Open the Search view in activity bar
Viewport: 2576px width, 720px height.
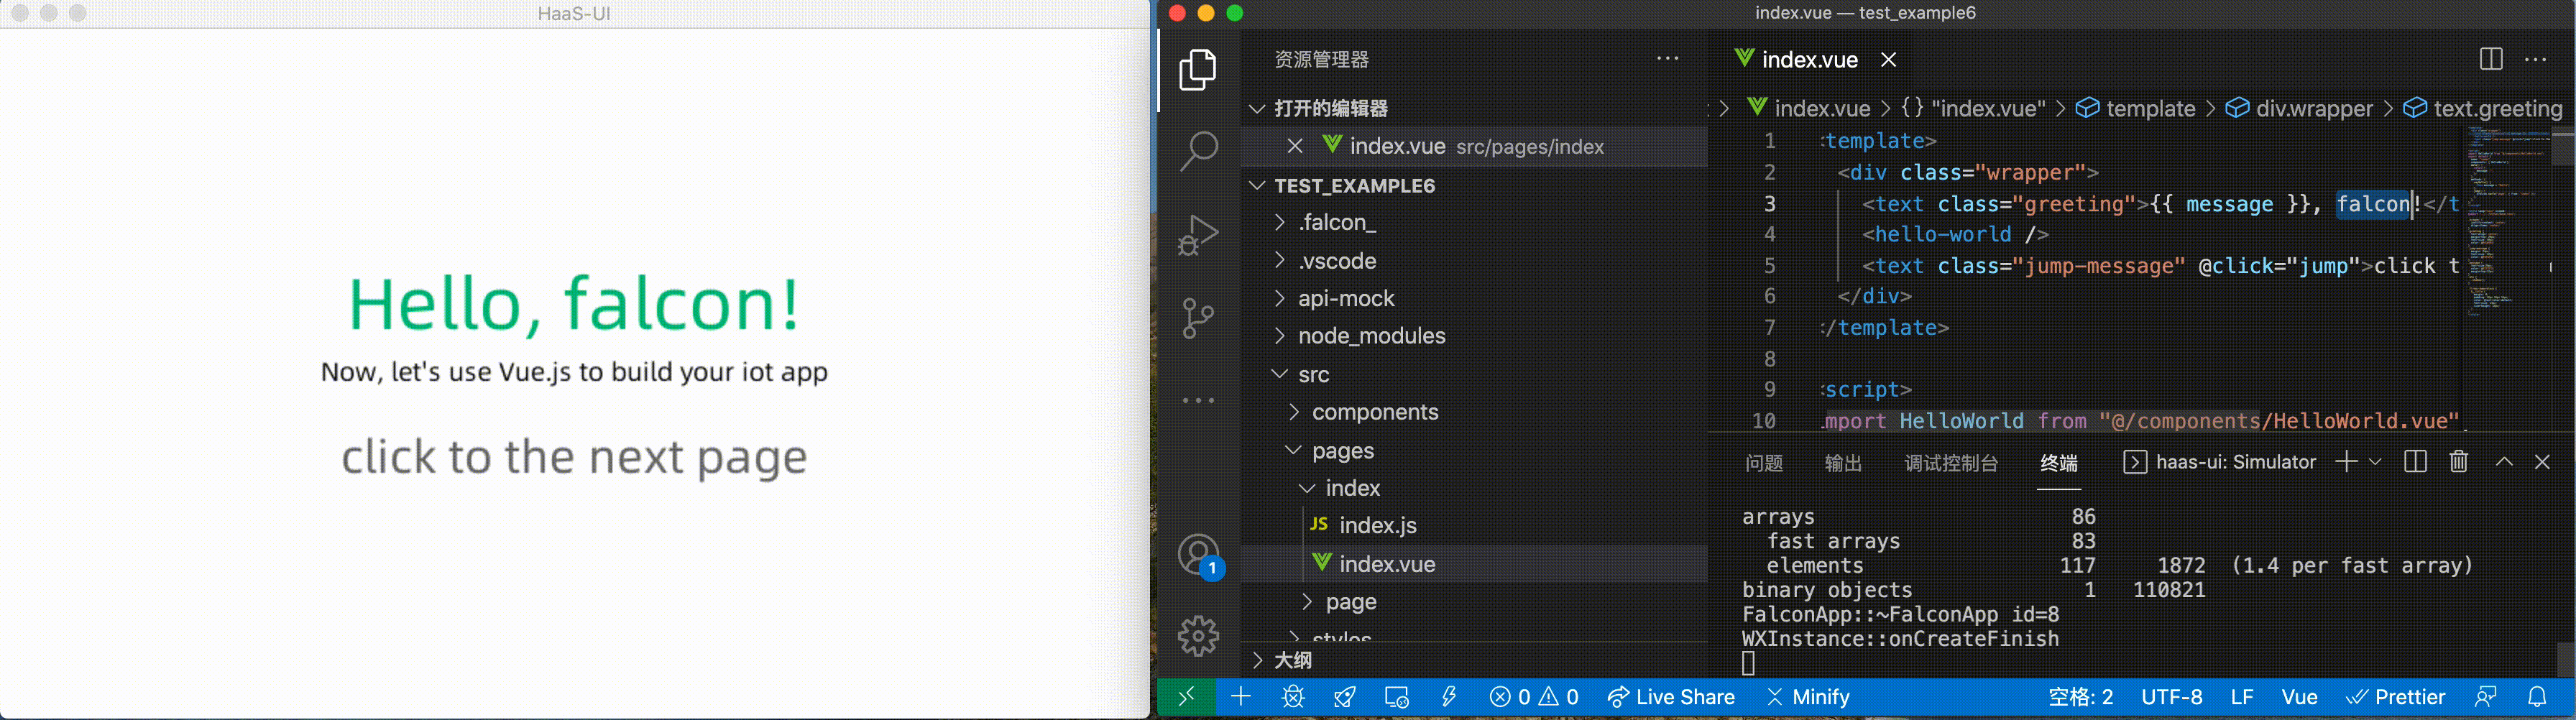(1198, 151)
